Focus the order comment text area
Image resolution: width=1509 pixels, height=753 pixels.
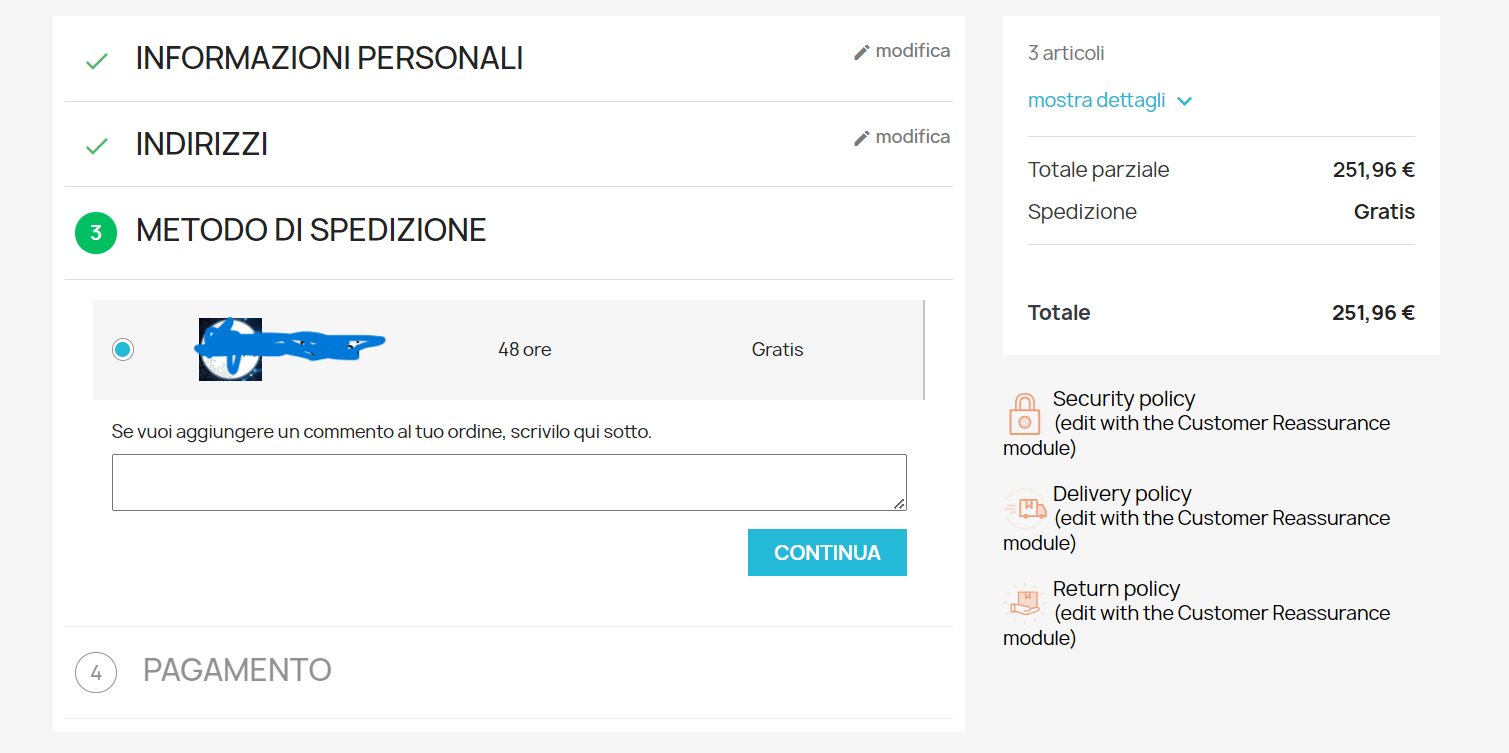click(x=509, y=482)
